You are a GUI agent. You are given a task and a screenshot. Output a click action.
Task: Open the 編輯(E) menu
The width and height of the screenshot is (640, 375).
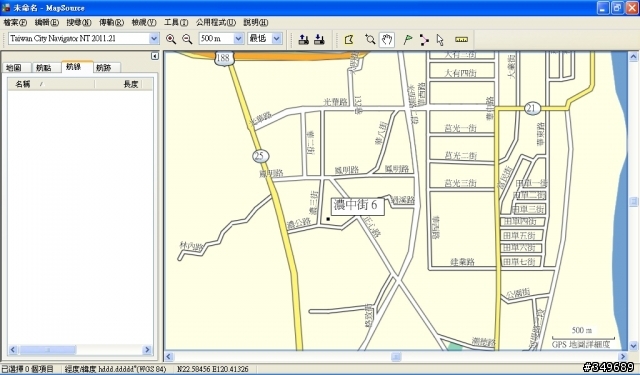[47, 22]
